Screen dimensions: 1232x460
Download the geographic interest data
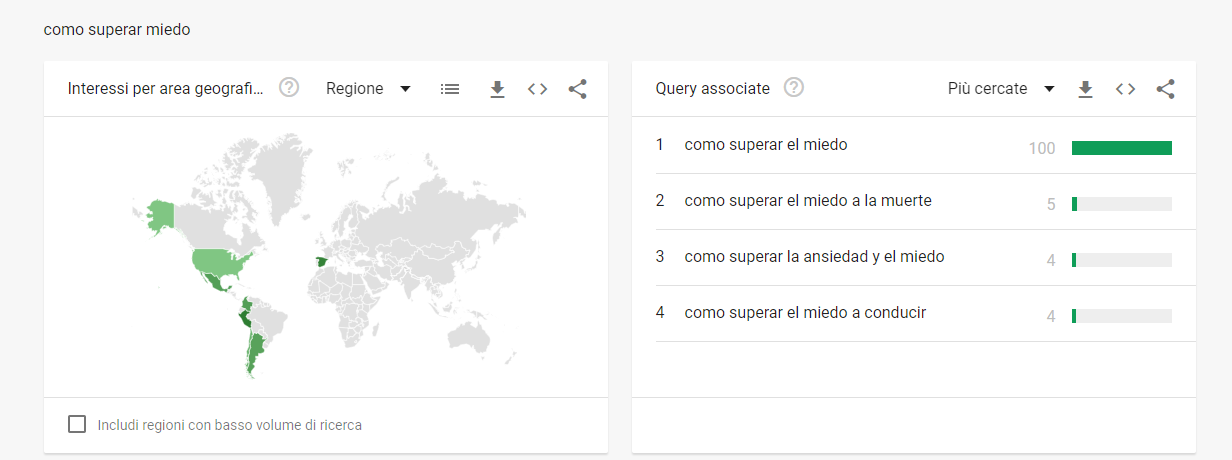coord(497,89)
